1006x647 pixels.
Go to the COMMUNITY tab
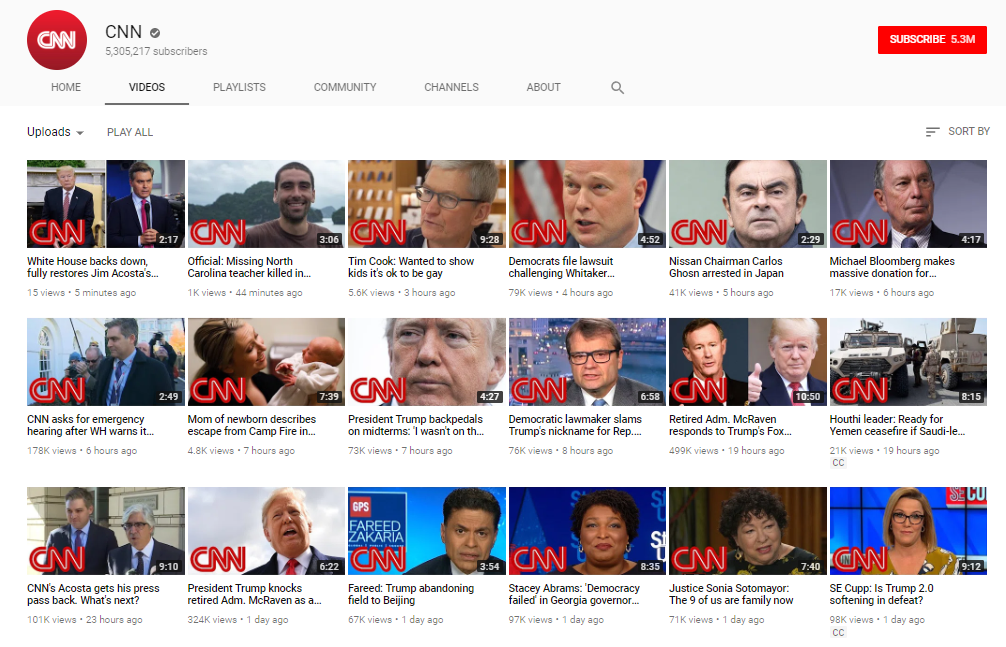click(x=345, y=88)
